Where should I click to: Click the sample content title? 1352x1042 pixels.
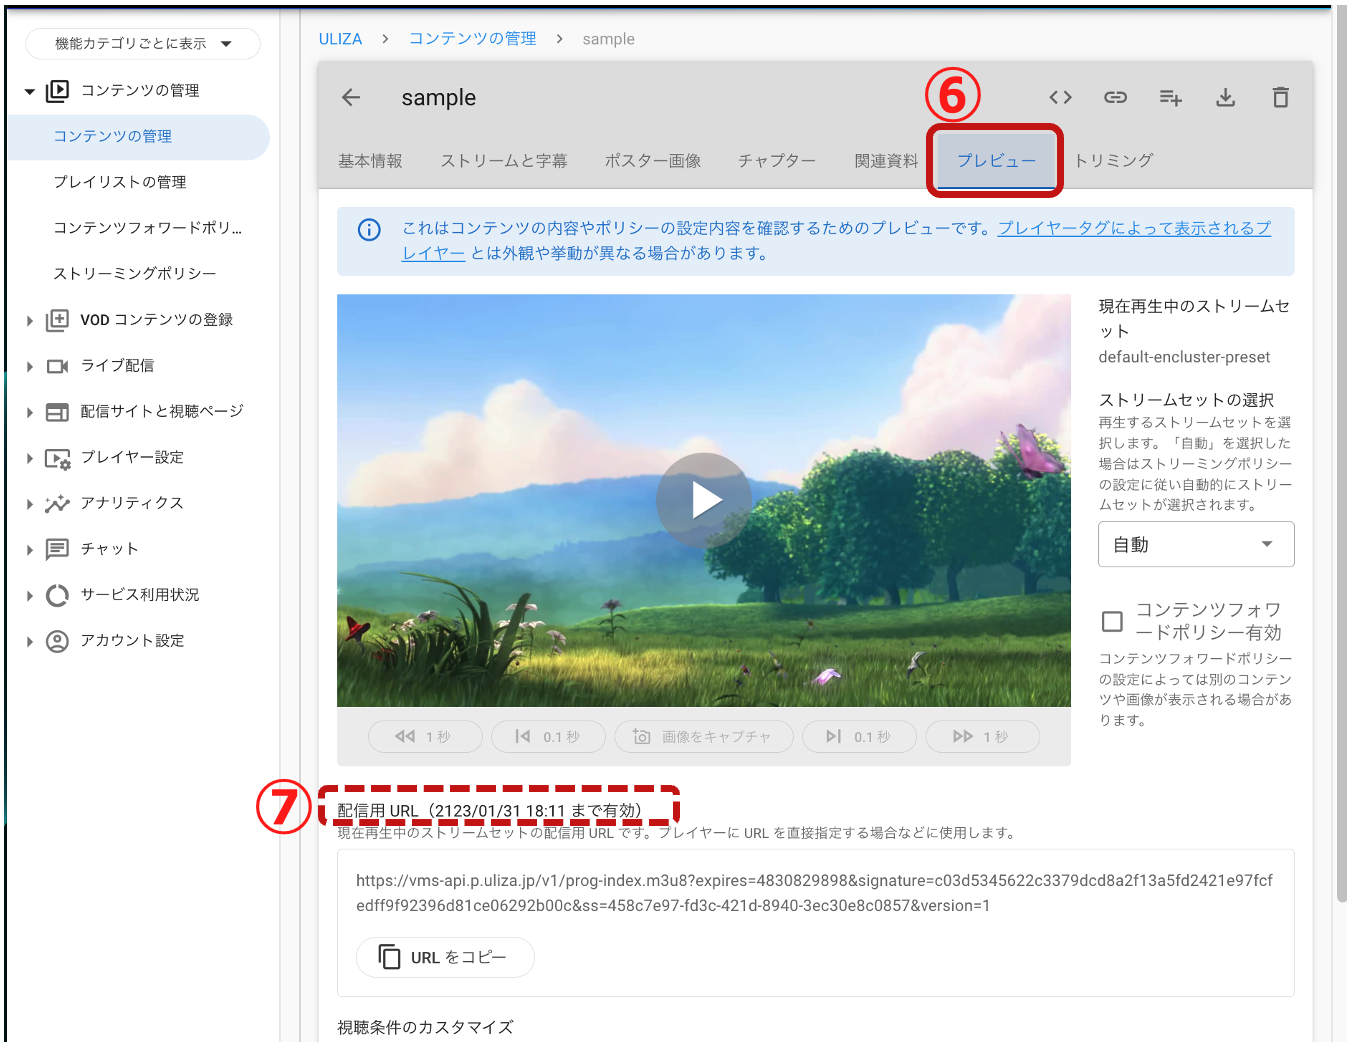click(x=439, y=98)
